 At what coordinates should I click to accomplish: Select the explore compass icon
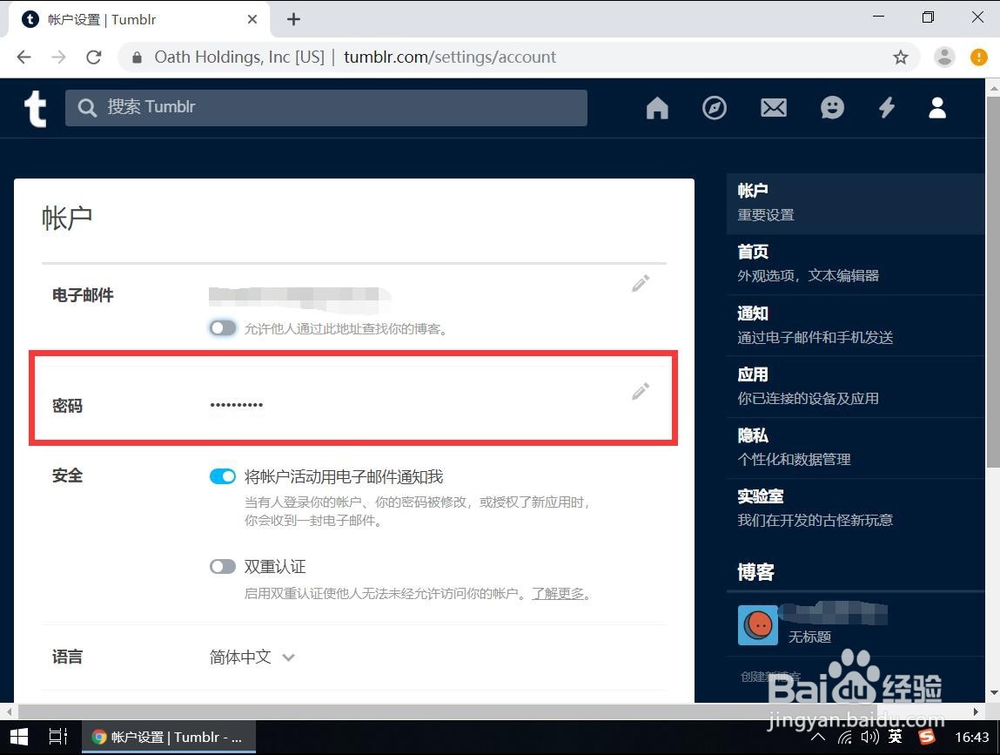714,107
